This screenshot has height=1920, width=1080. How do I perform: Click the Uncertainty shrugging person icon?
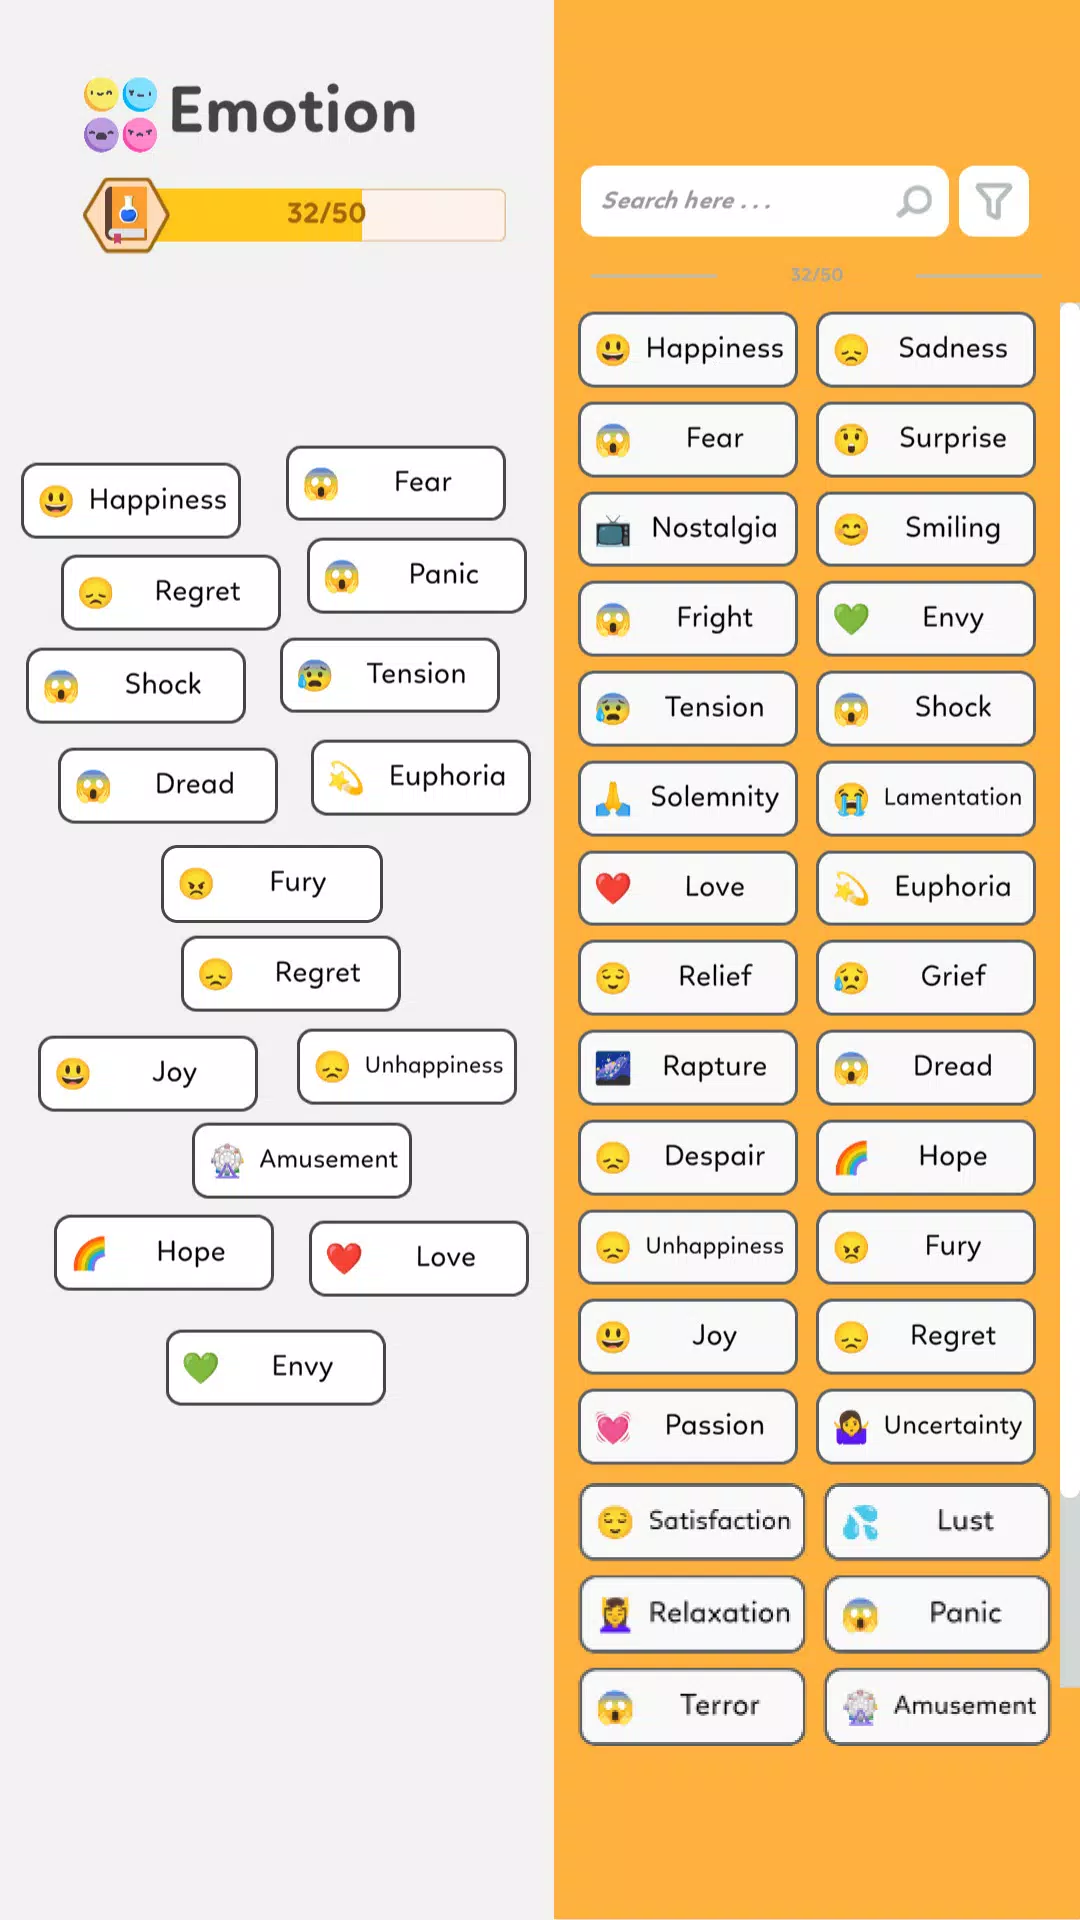point(851,1427)
